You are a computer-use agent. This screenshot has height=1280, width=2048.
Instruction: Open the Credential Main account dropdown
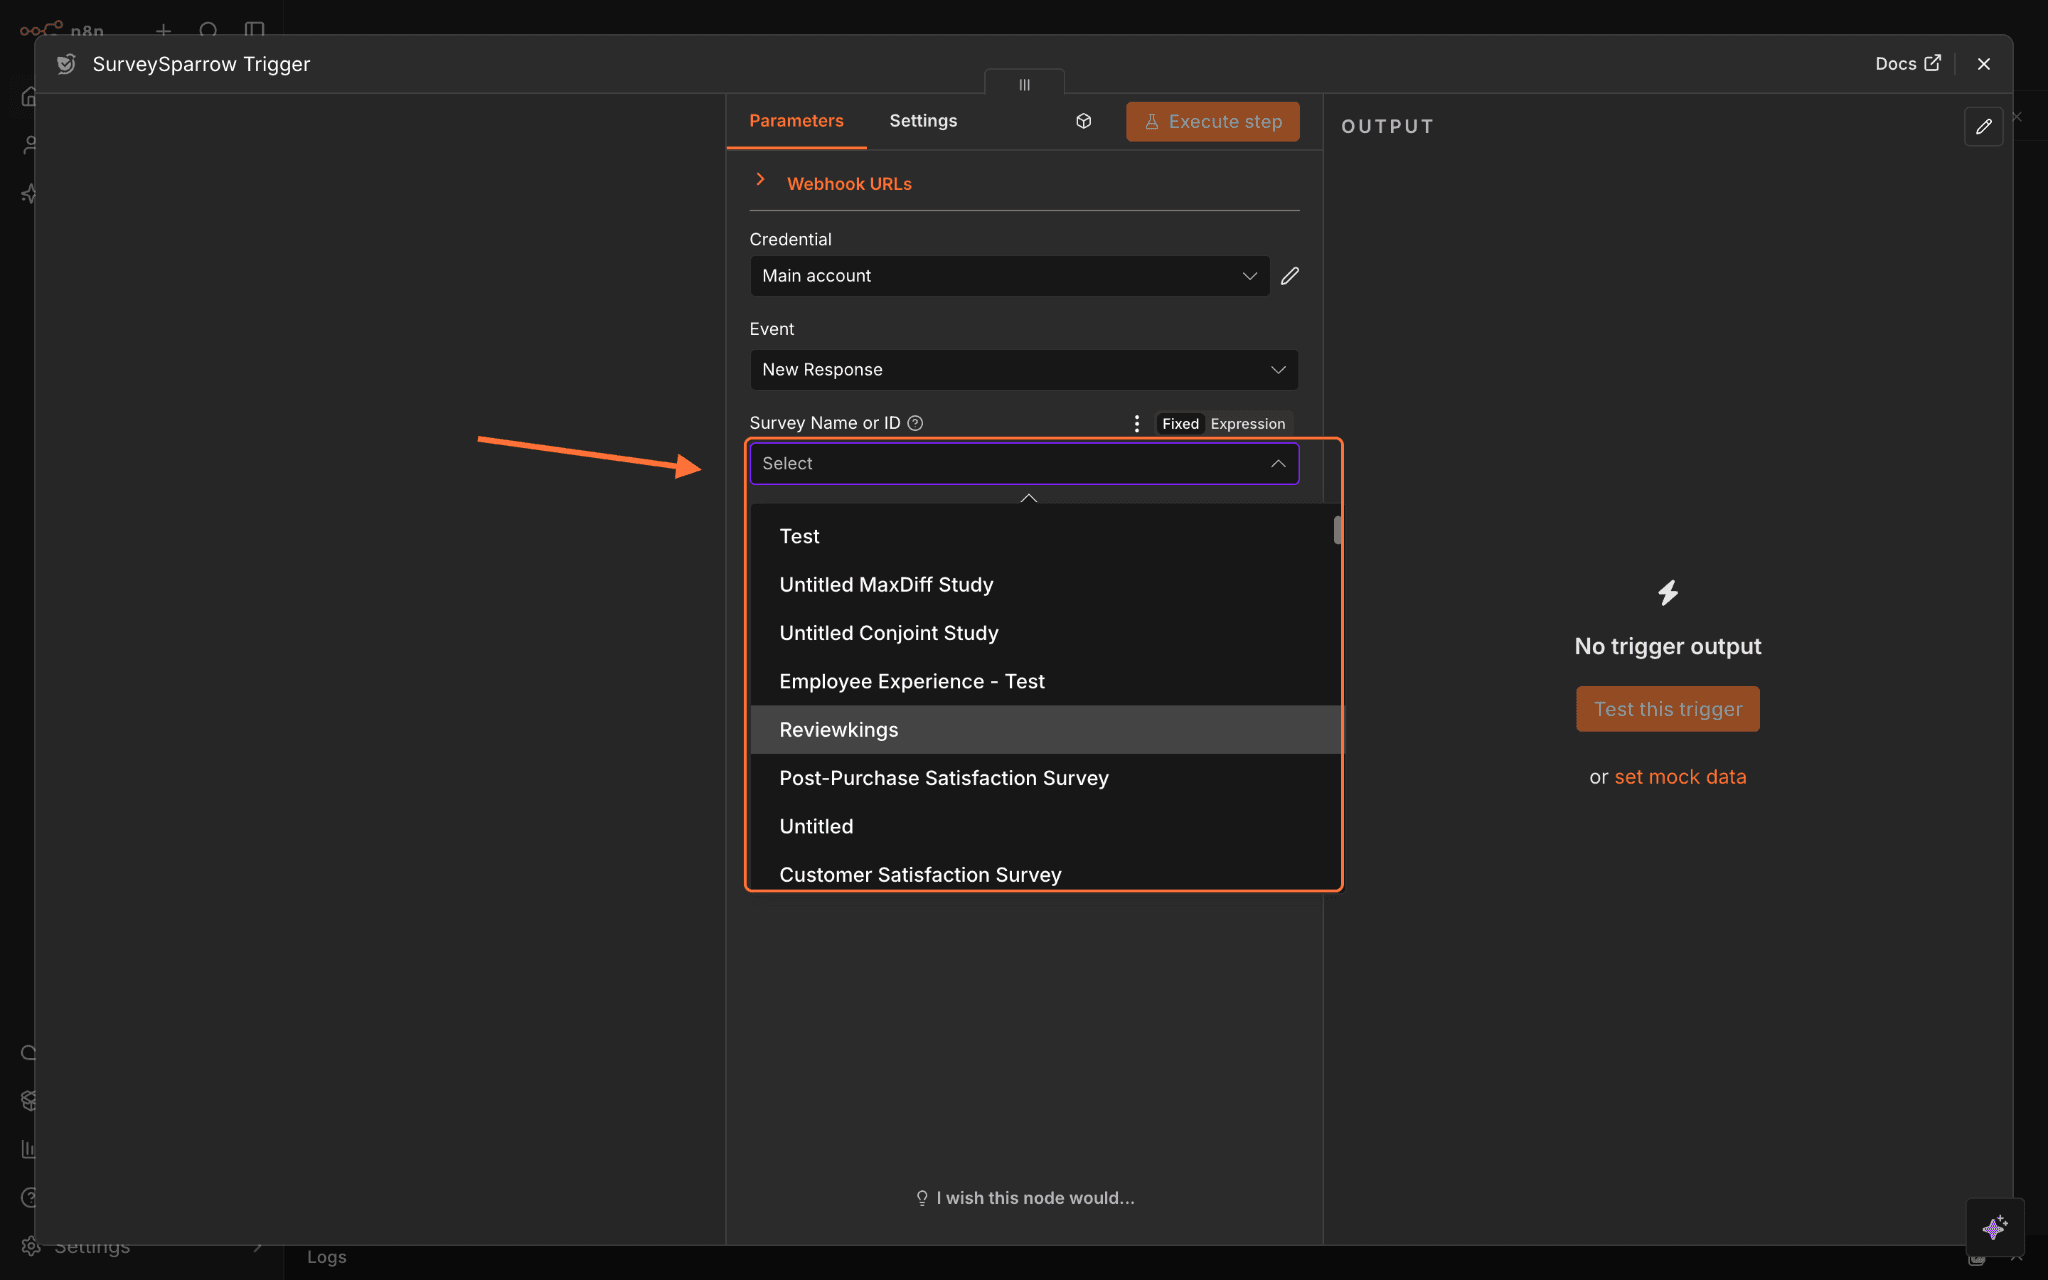[1009, 276]
